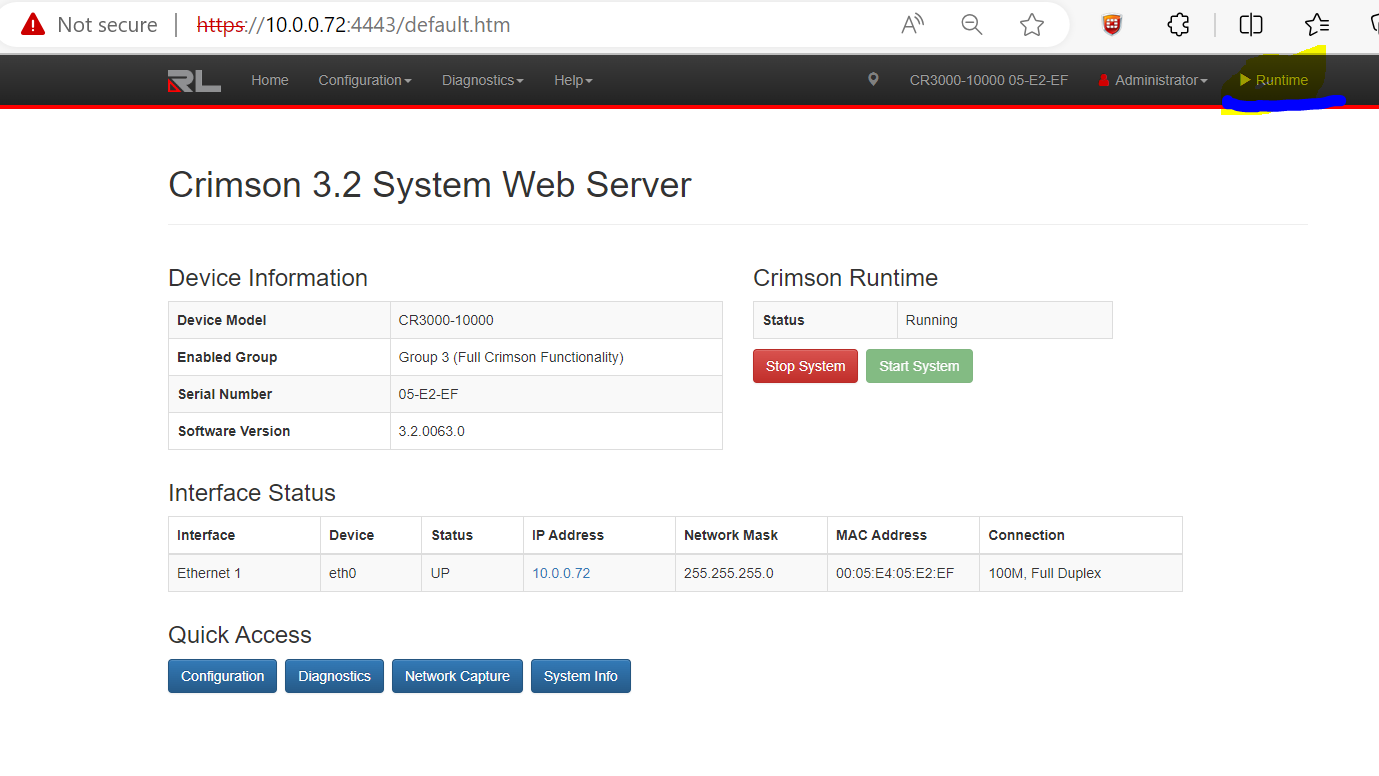Follow the 10.0.0.72 IP address link
The height and width of the screenshot is (776, 1379).
coord(561,573)
